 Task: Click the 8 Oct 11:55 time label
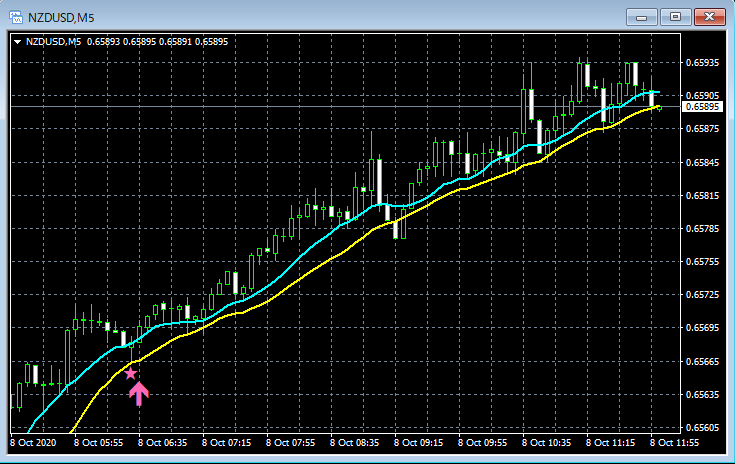[x=674, y=442]
